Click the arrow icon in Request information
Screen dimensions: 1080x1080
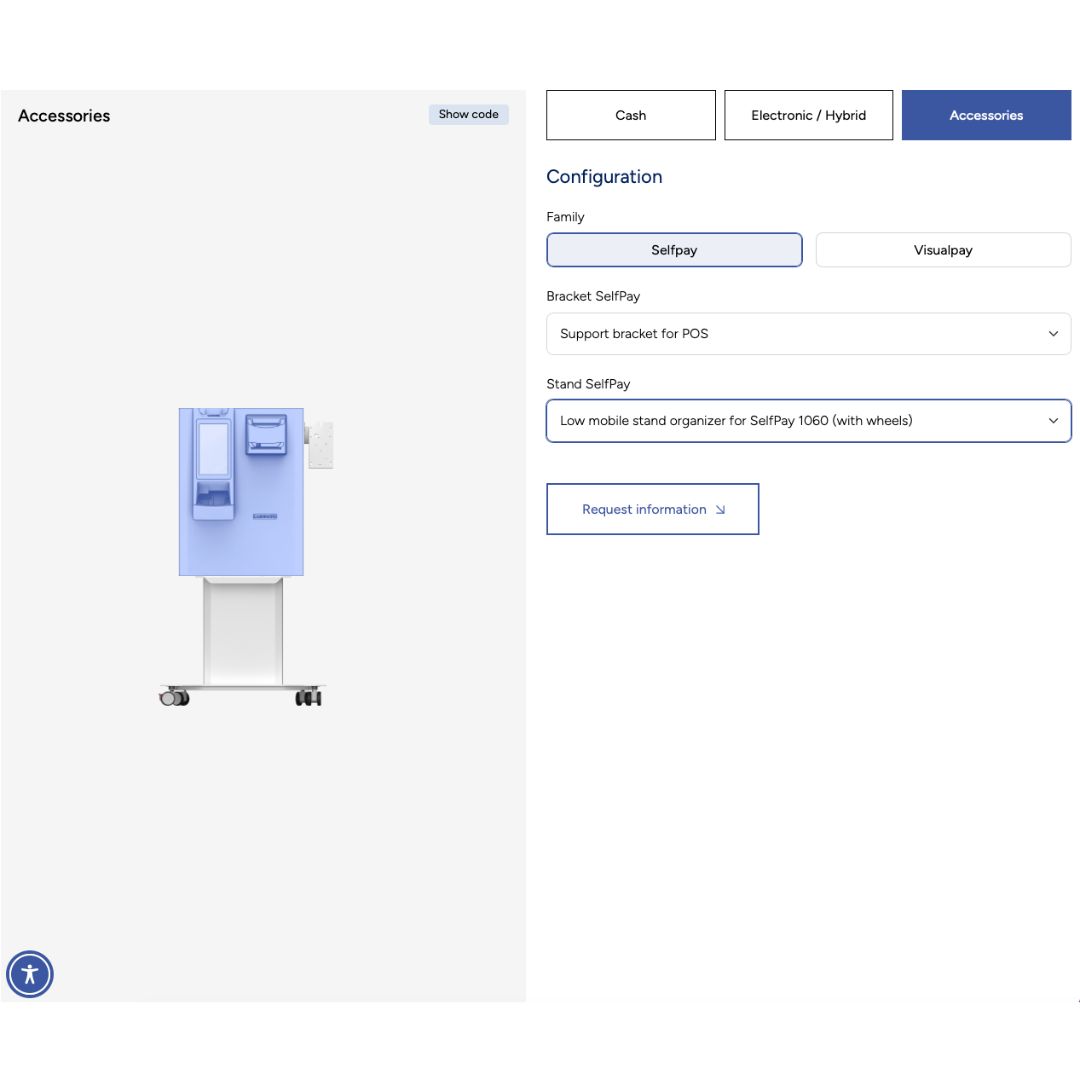tap(720, 510)
